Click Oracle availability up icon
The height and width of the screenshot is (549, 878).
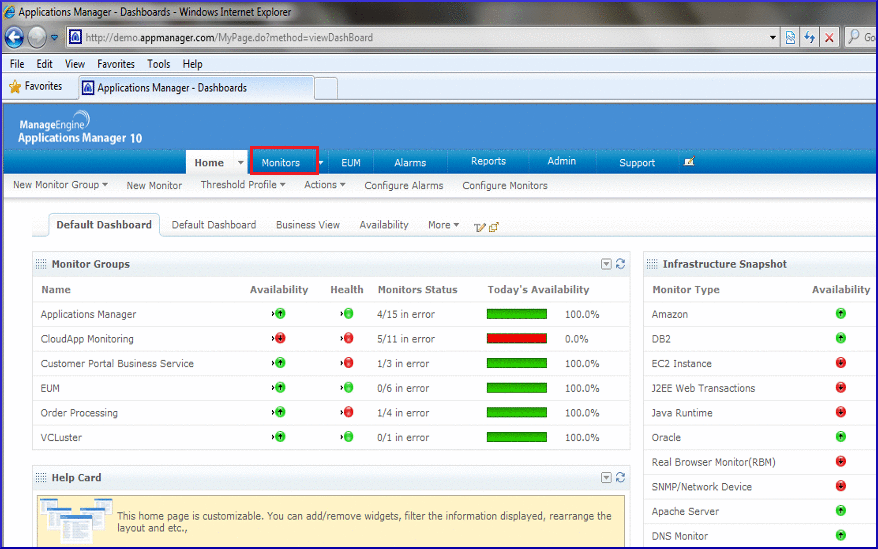tap(840, 437)
